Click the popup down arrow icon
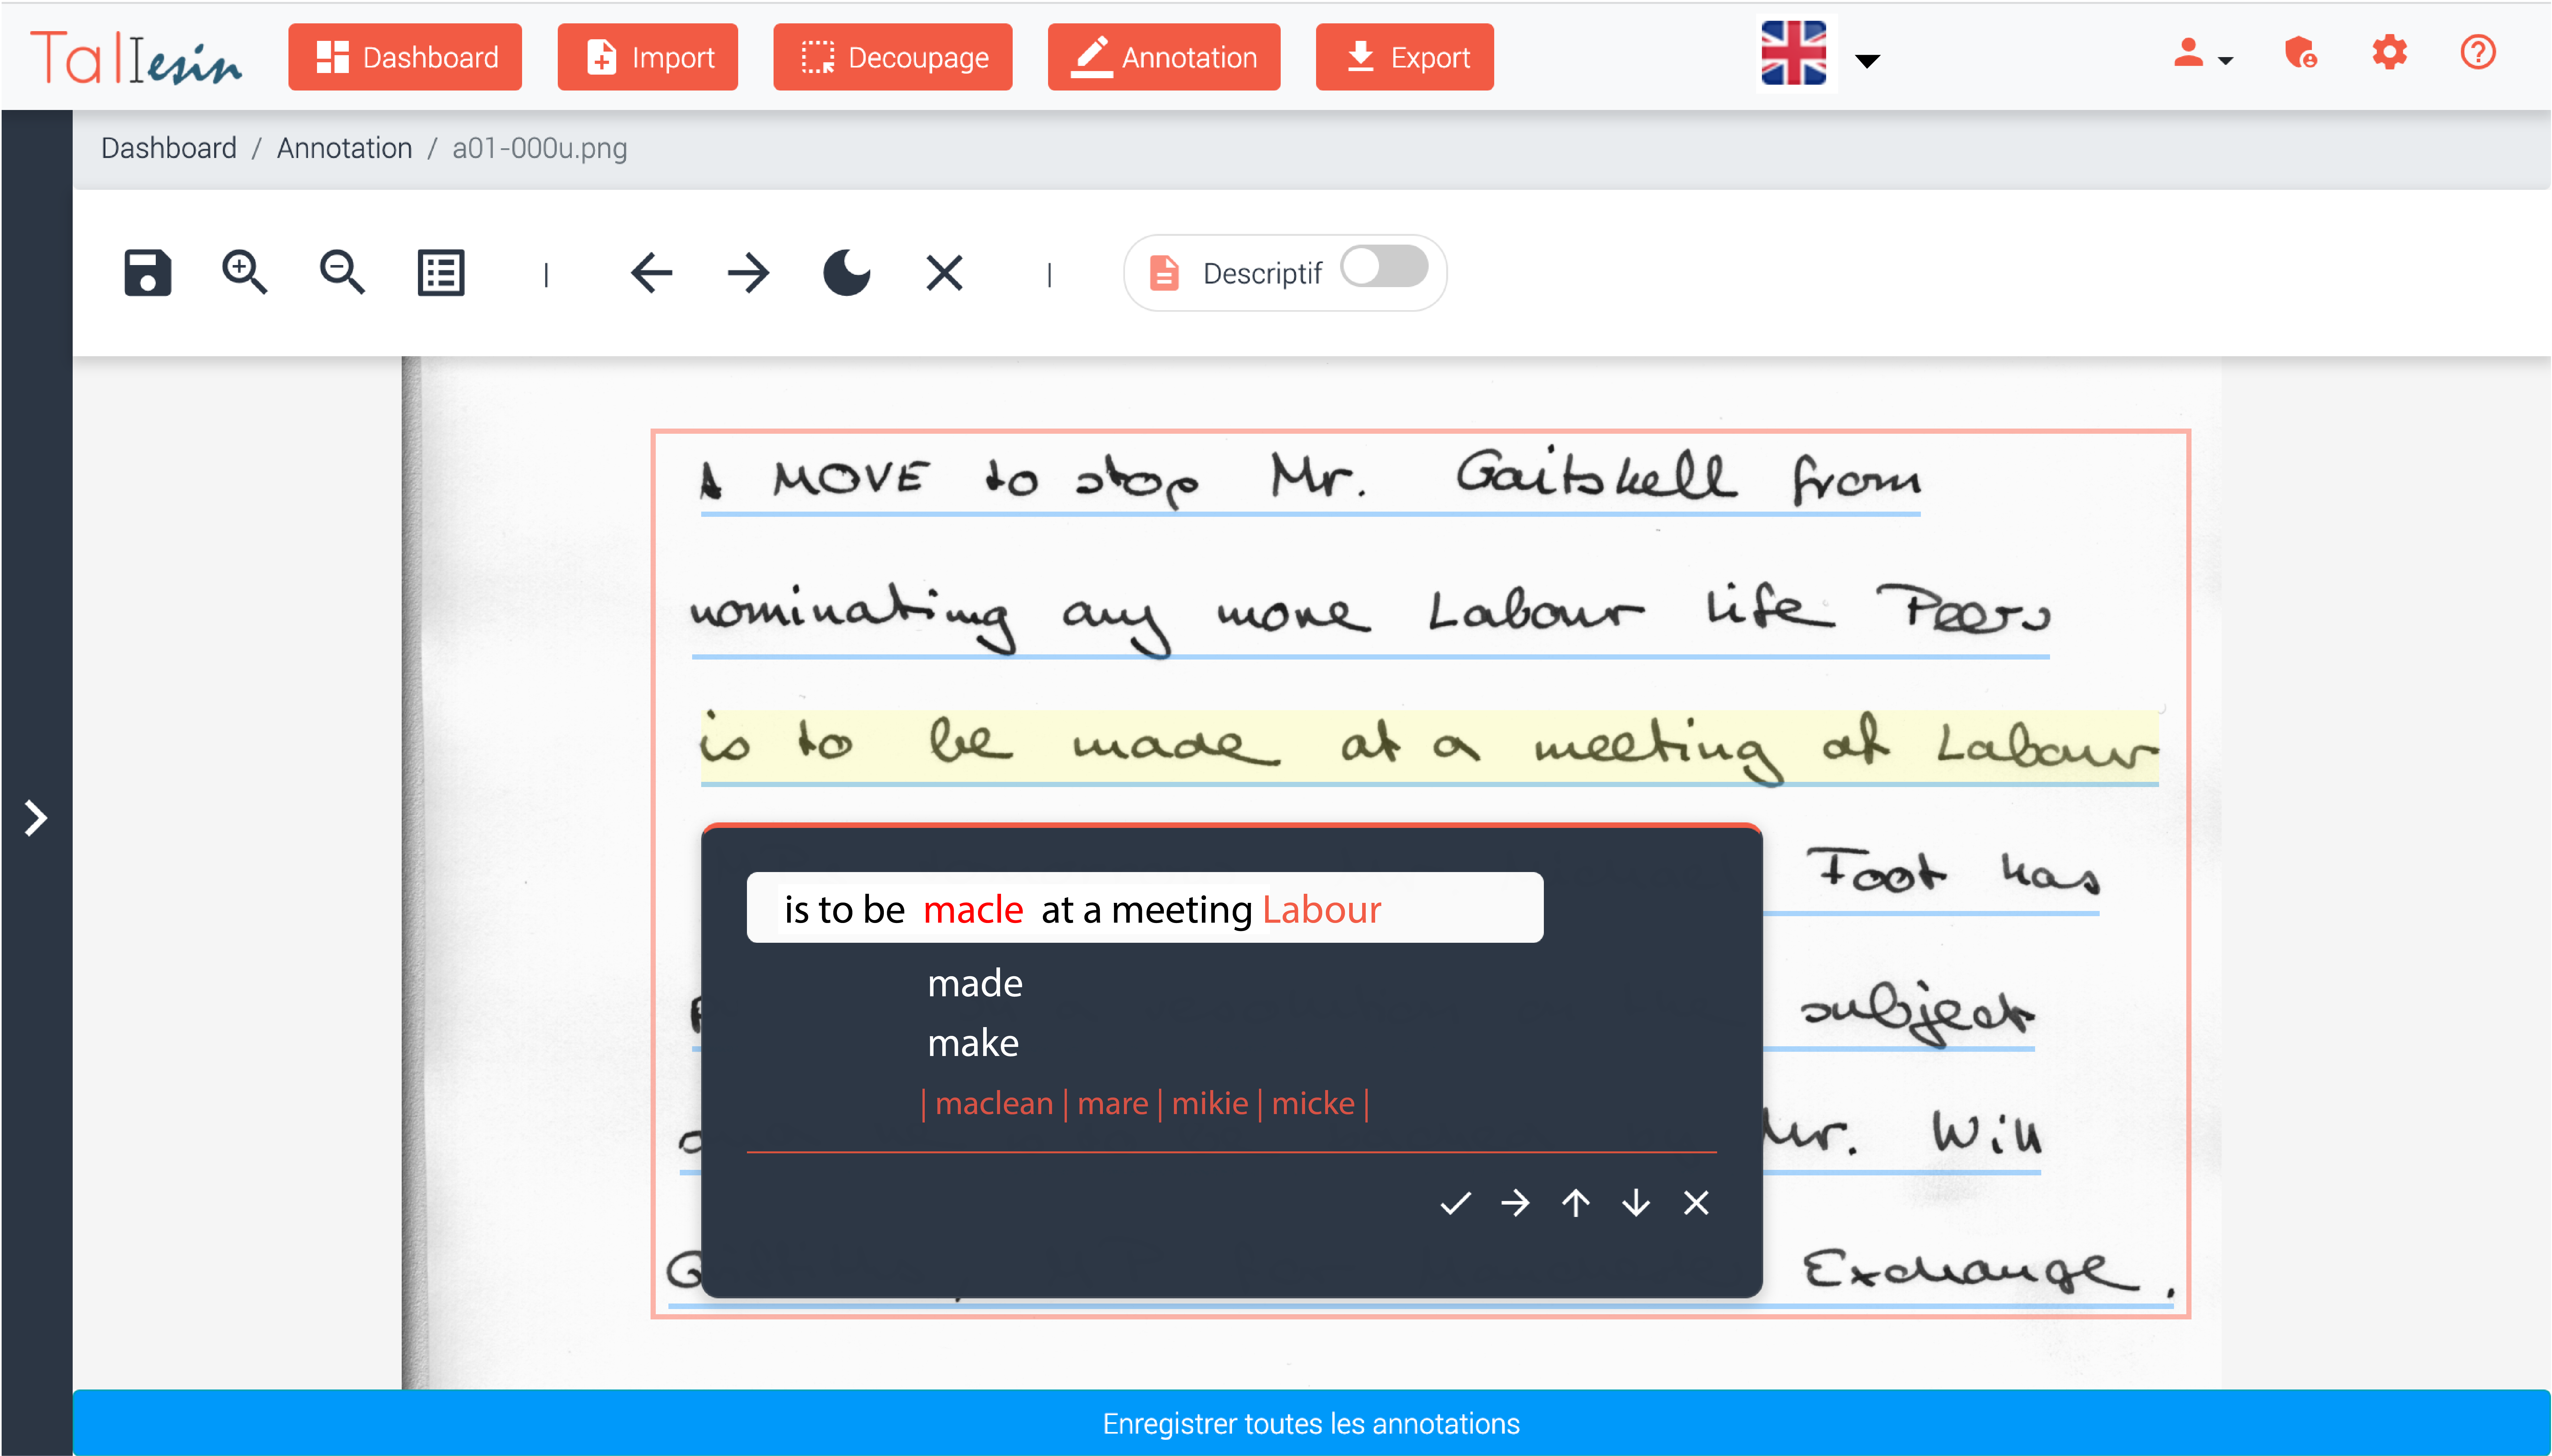This screenshot has width=2552, height=1456. click(1636, 1203)
